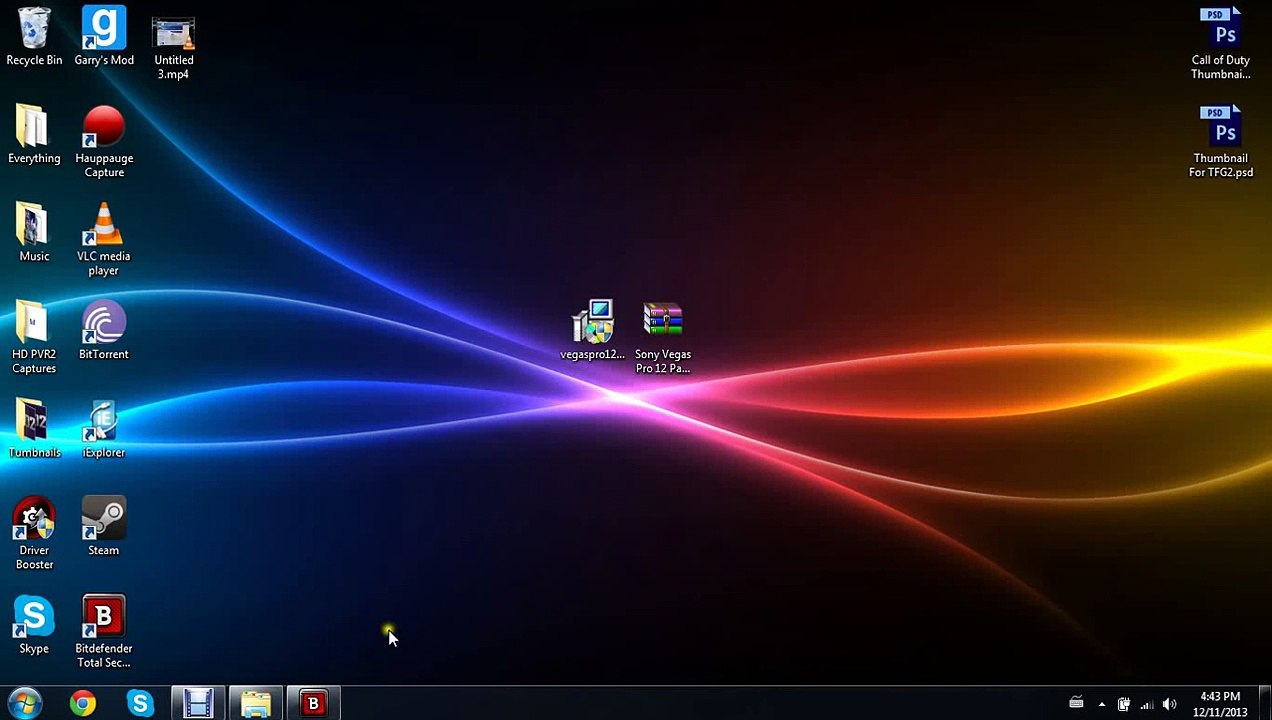Screen dimensions: 1272x720
Task: Select the Bitdefender Total Security shortcut
Action: (104, 632)
